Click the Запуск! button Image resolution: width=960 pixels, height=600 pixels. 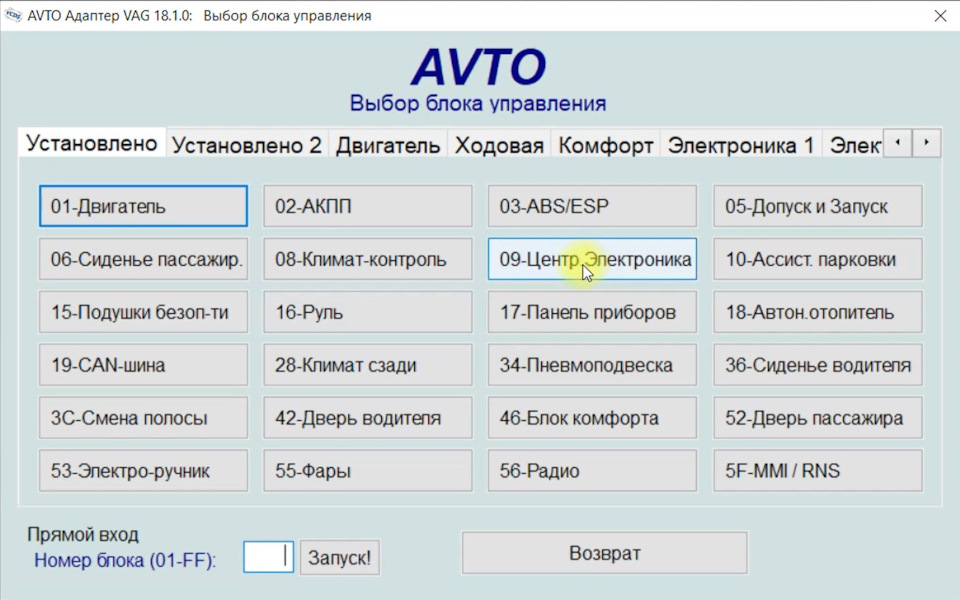tap(339, 557)
